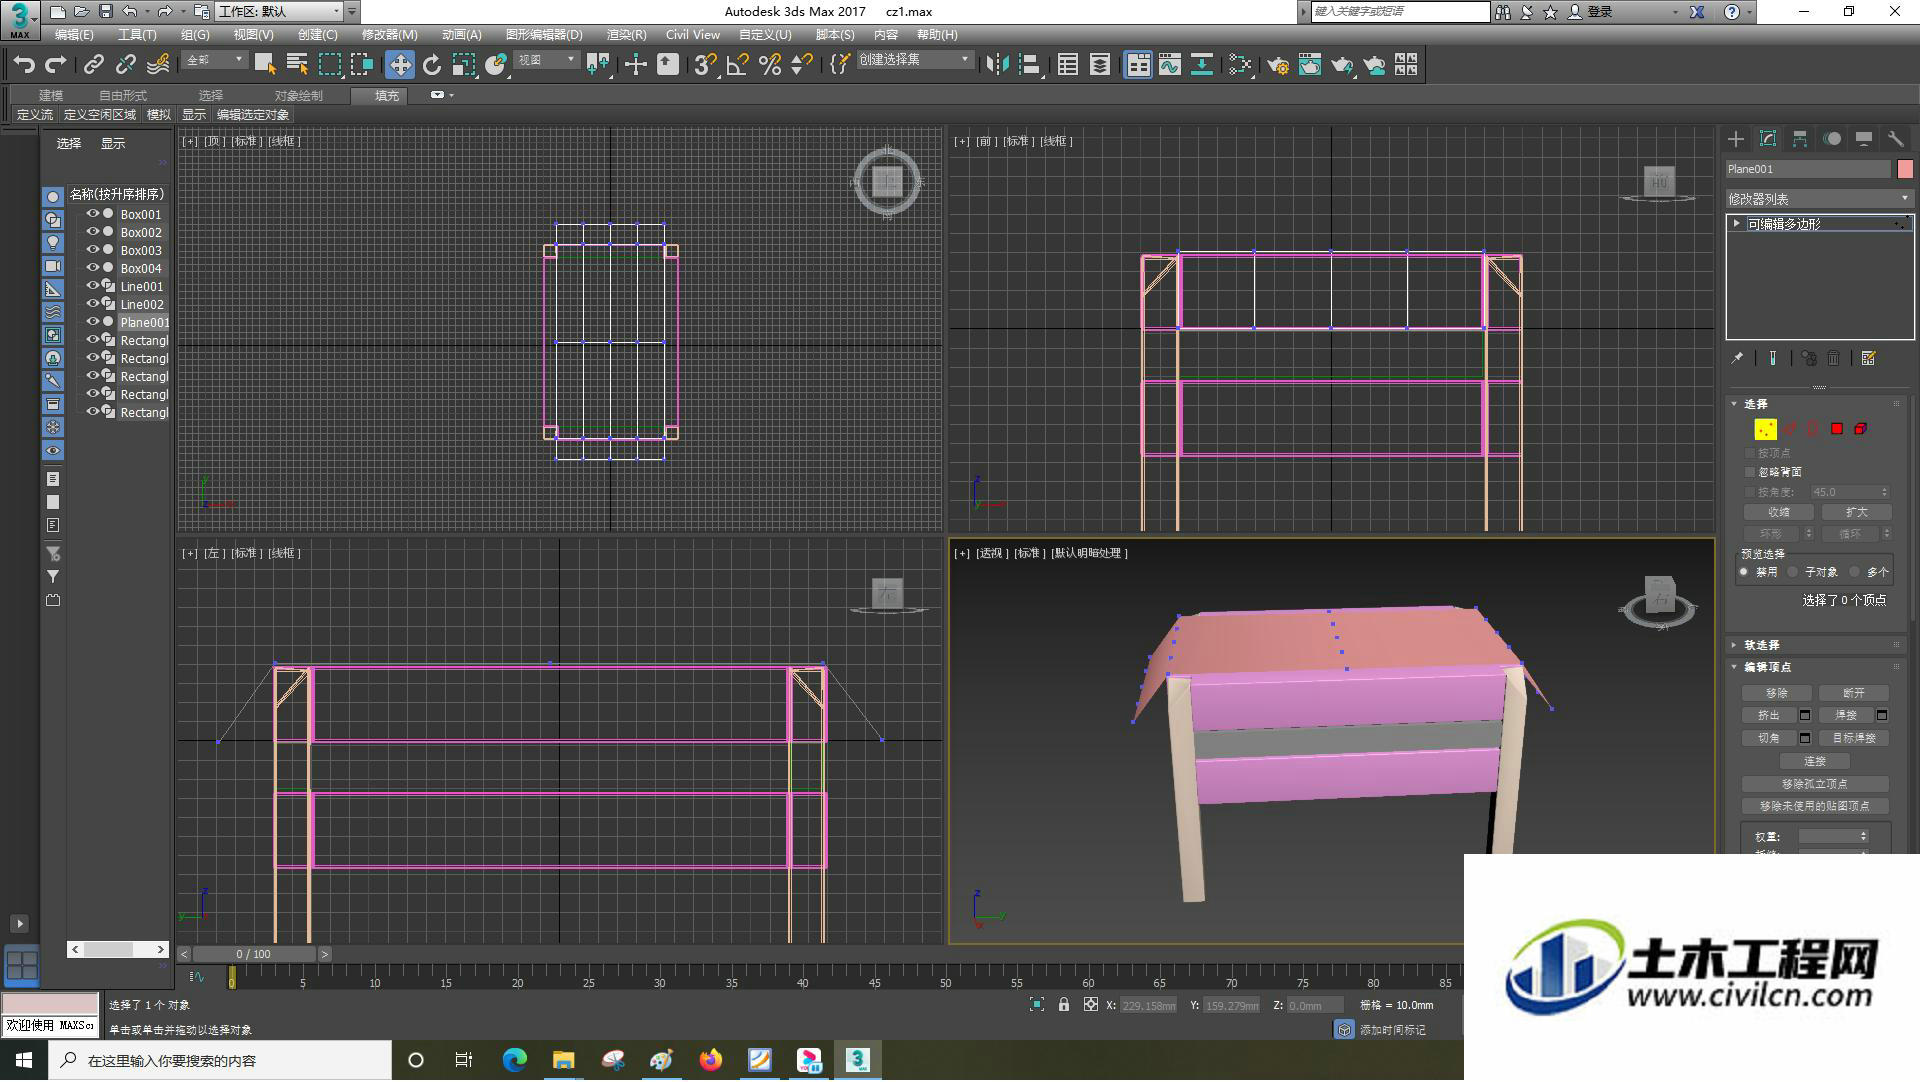Click the Redo arrow in main toolbar

click(56, 65)
